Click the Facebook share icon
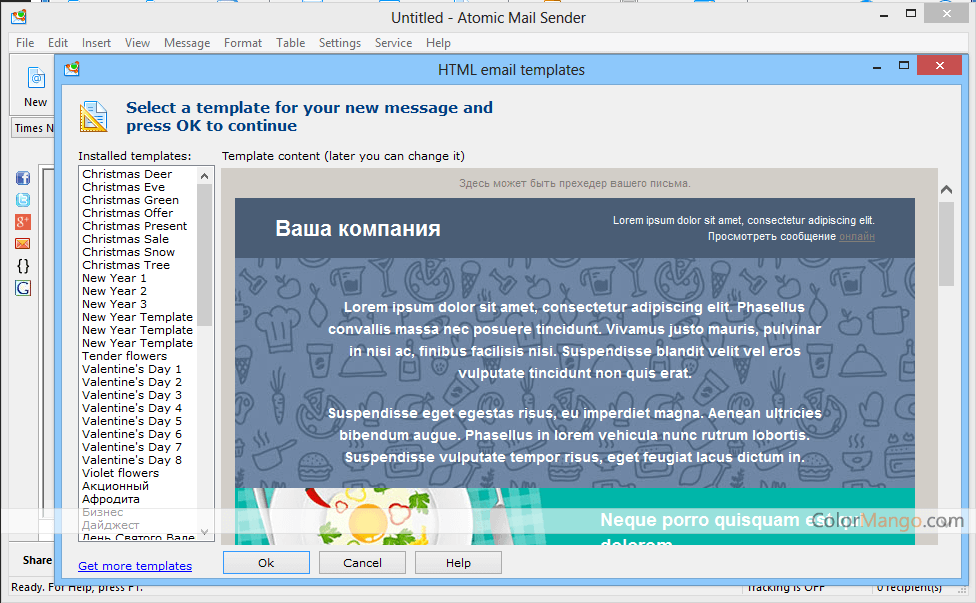Image resolution: width=976 pixels, height=603 pixels. pos(23,178)
